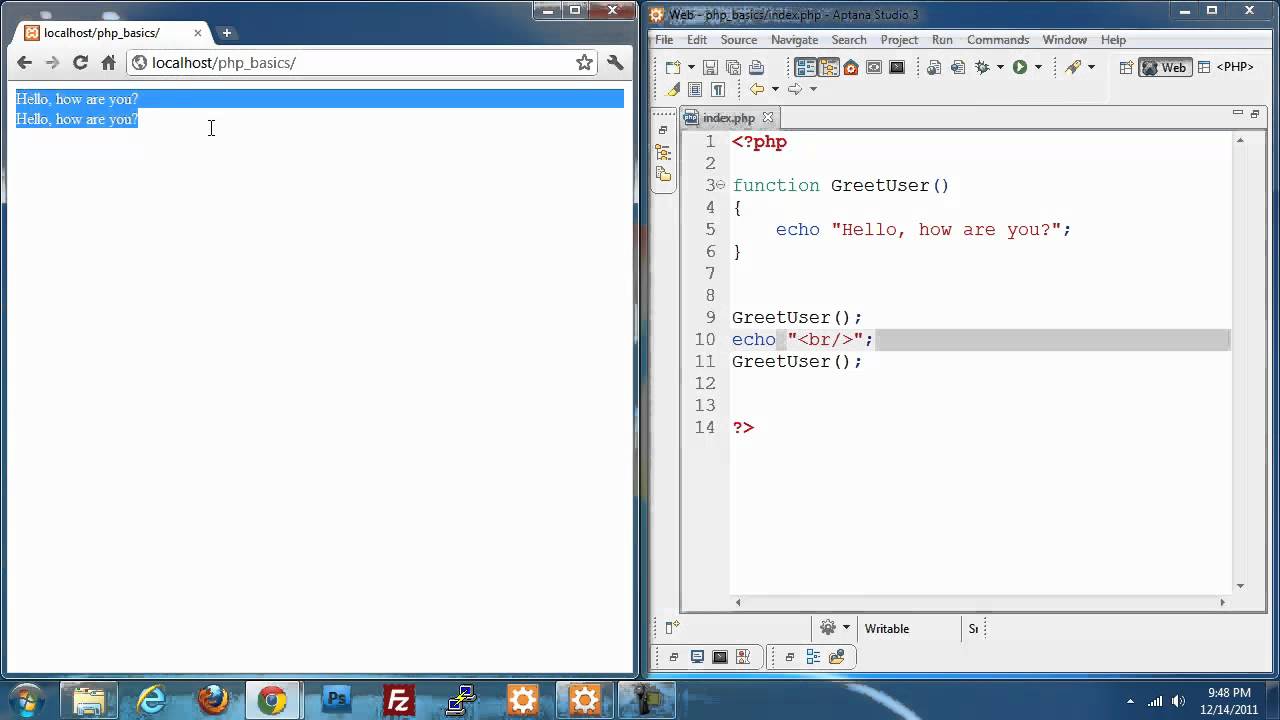Image resolution: width=1280 pixels, height=720 pixels.
Task: Open the Search menu
Action: tap(849, 40)
